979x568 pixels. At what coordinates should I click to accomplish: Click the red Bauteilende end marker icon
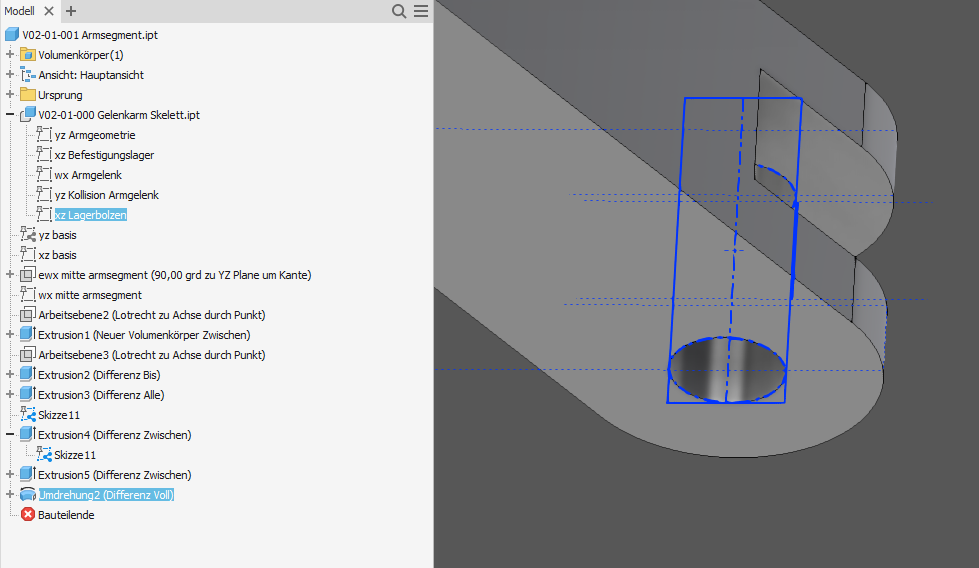(27, 514)
